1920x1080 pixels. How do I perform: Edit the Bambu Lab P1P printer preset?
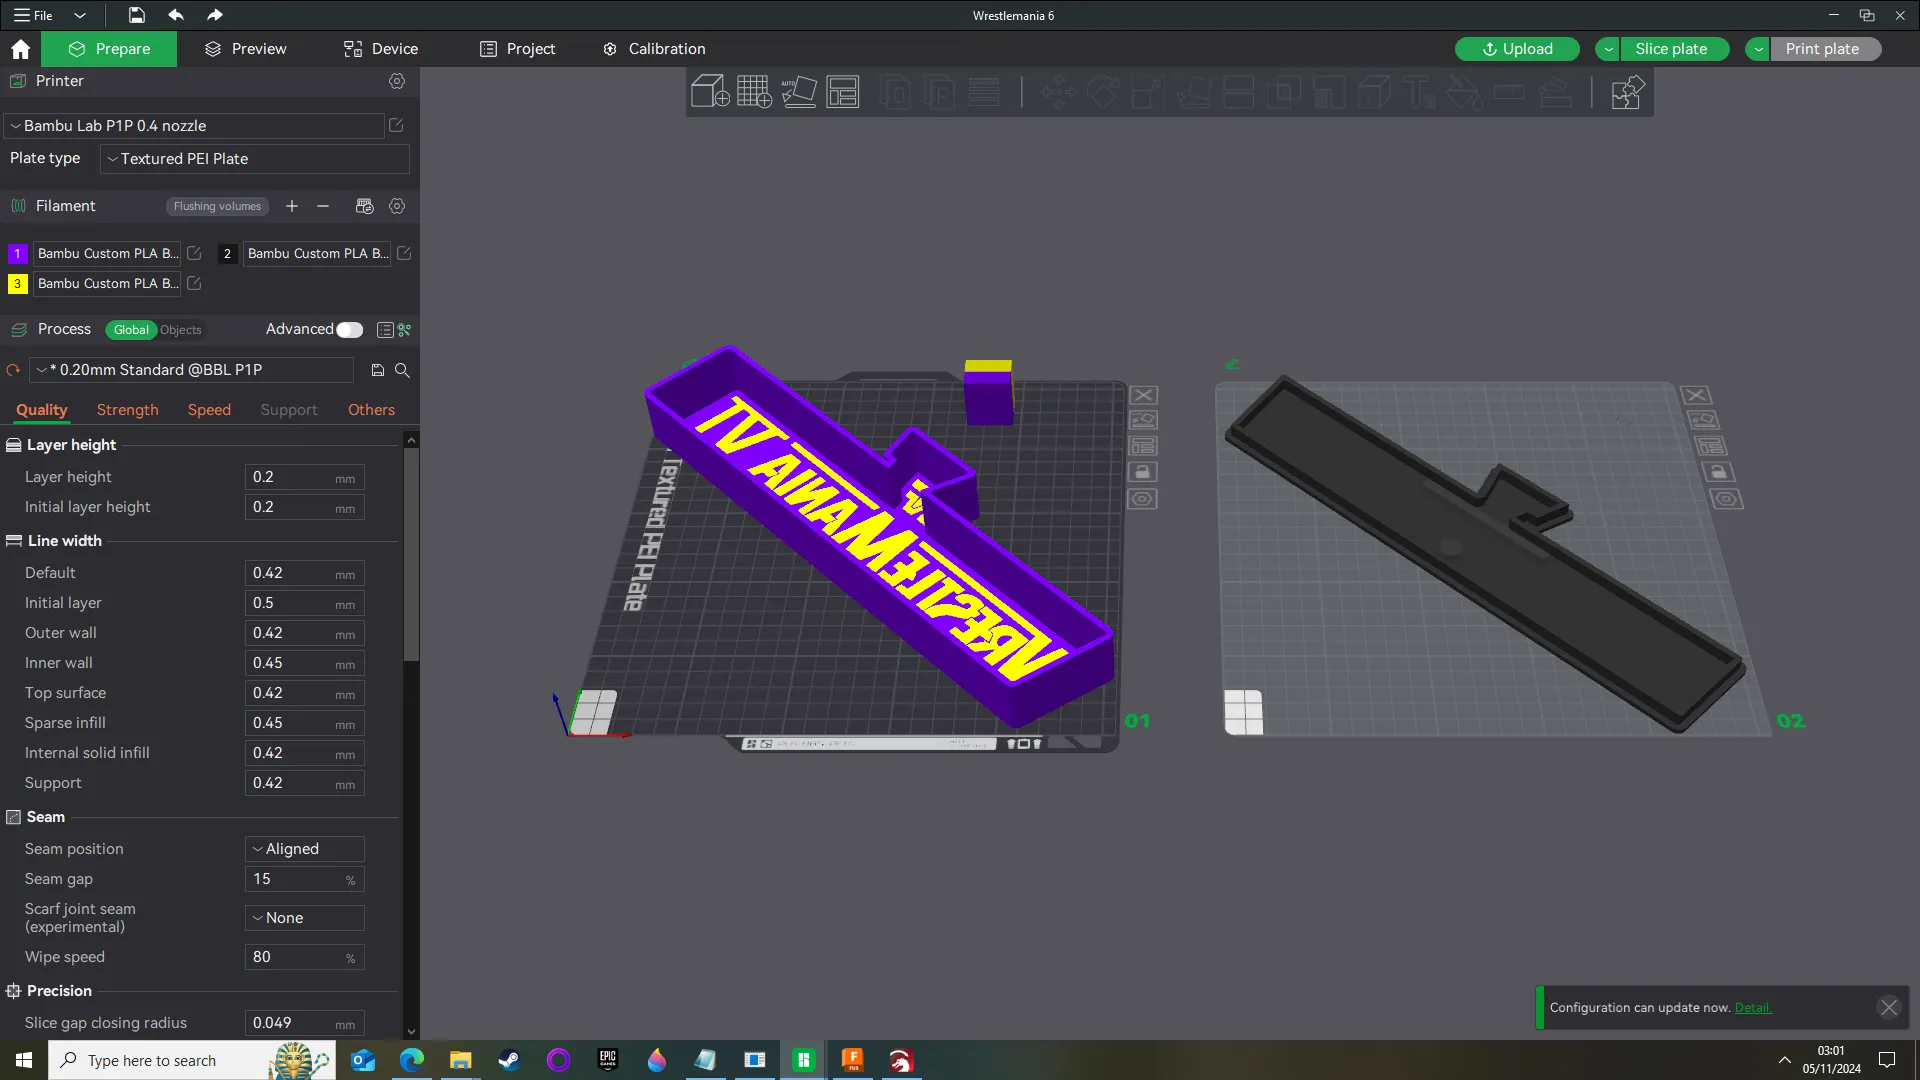point(396,126)
